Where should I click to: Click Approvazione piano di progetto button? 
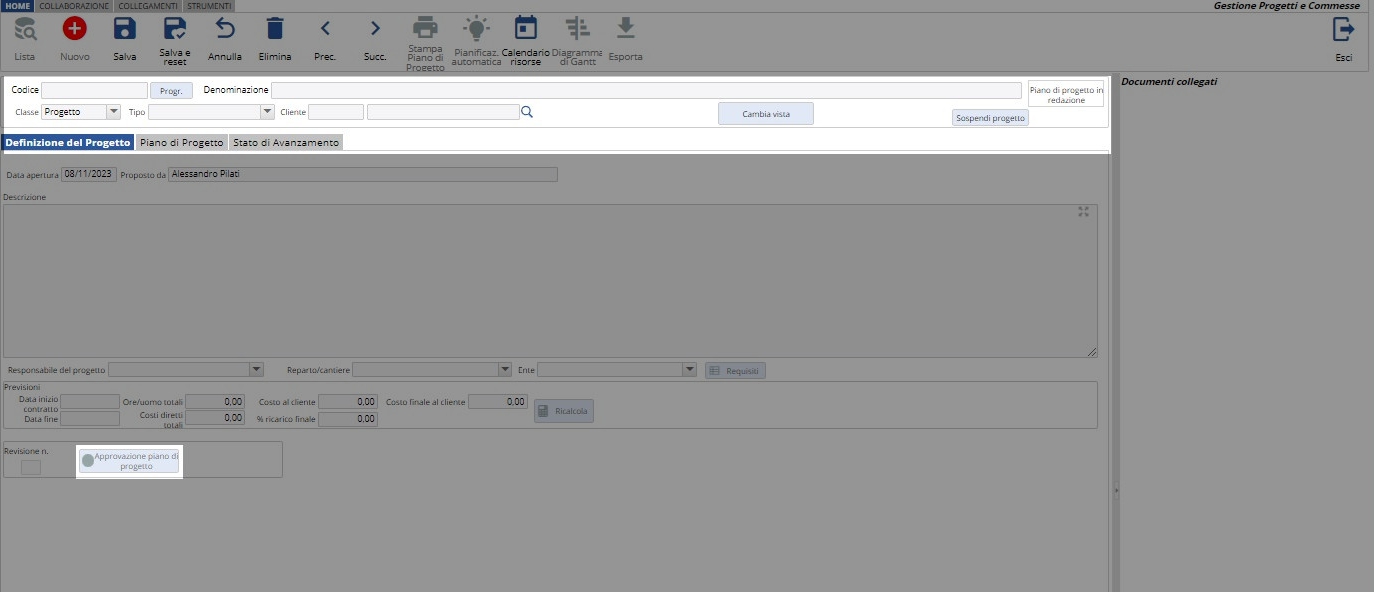129,461
